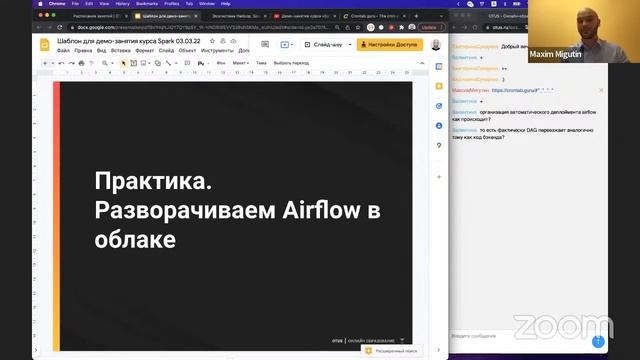Send the chat message with blue button
The image size is (640, 360).
[598, 342]
